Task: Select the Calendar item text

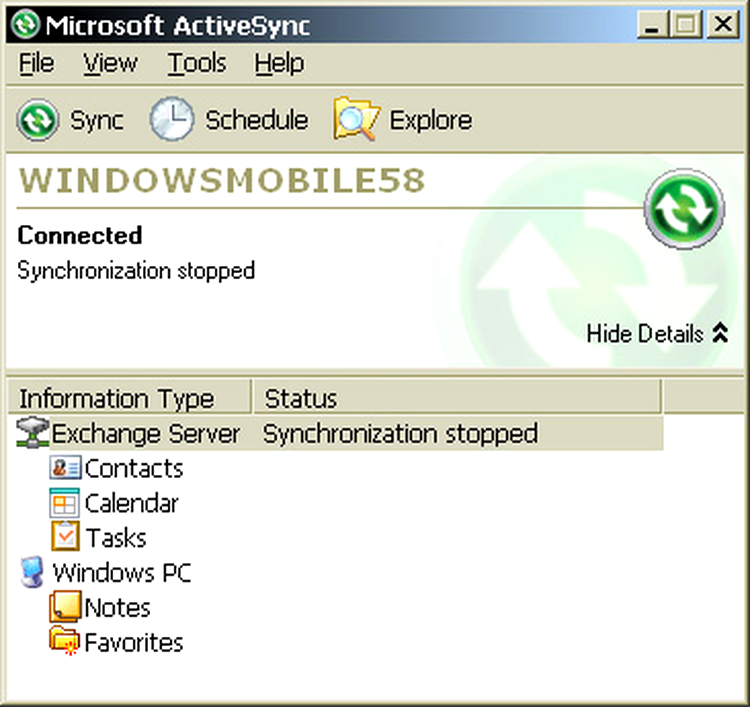Action: (132, 503)
